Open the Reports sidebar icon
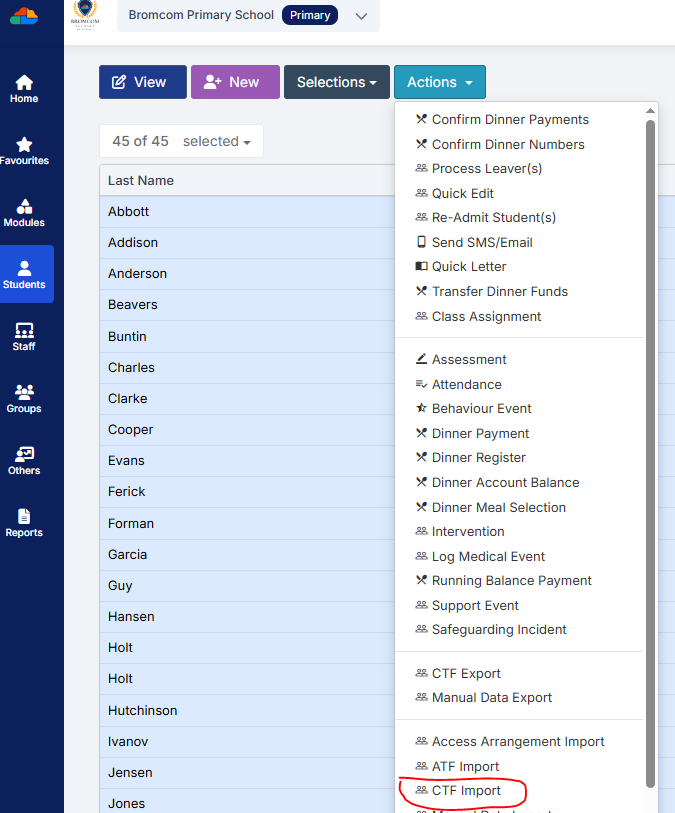Screen dimensions: 675x813 [24, 522]
